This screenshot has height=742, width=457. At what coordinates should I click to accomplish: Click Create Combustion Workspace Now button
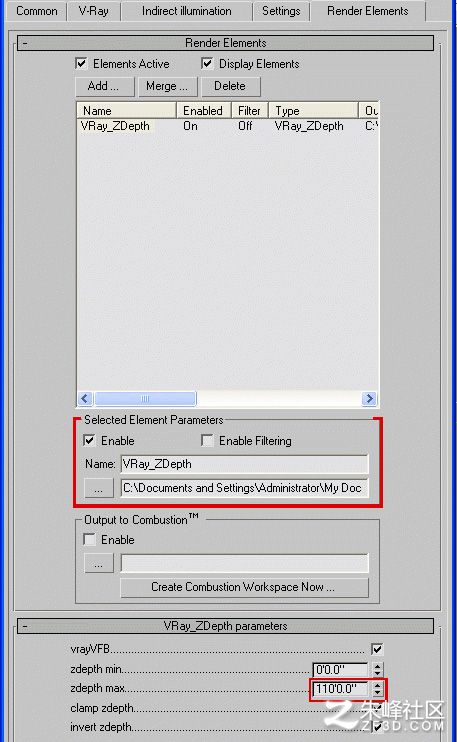point(244,587)
